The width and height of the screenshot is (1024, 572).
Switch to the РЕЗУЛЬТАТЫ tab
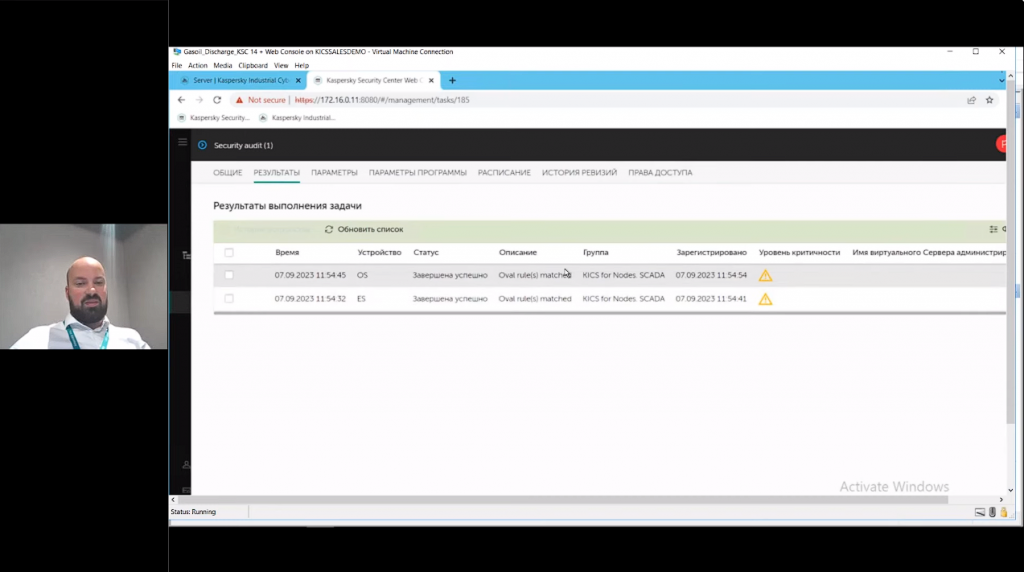[x=276, y=172]
